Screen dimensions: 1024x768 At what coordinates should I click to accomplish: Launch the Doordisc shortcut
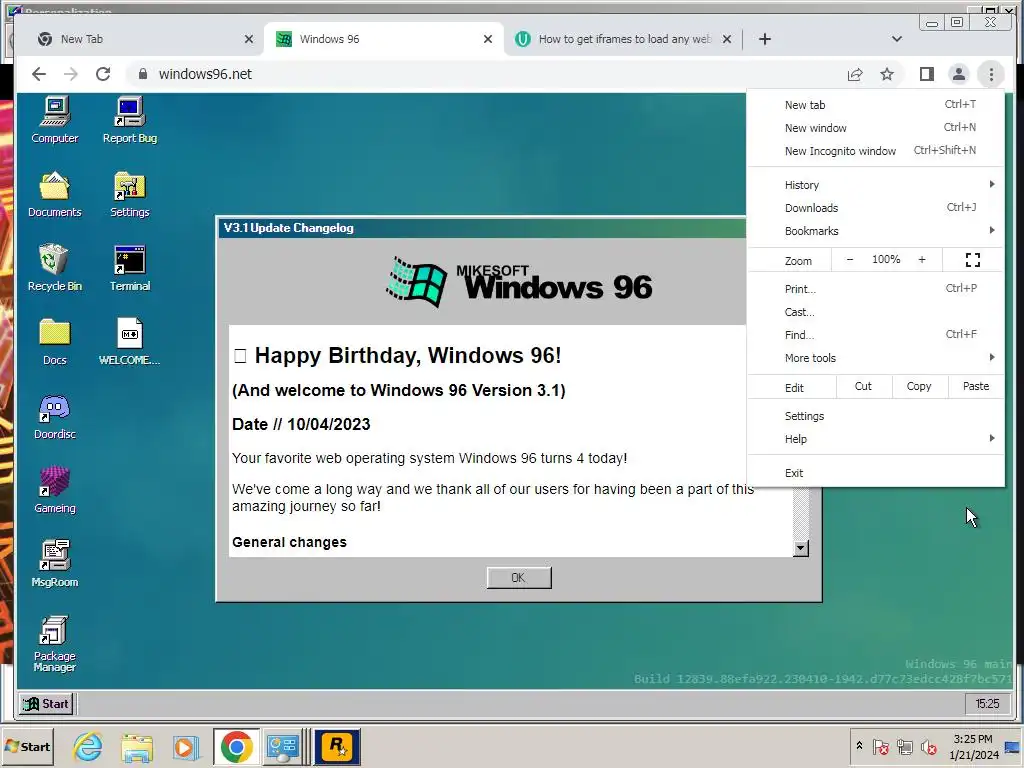coord(55,416)
